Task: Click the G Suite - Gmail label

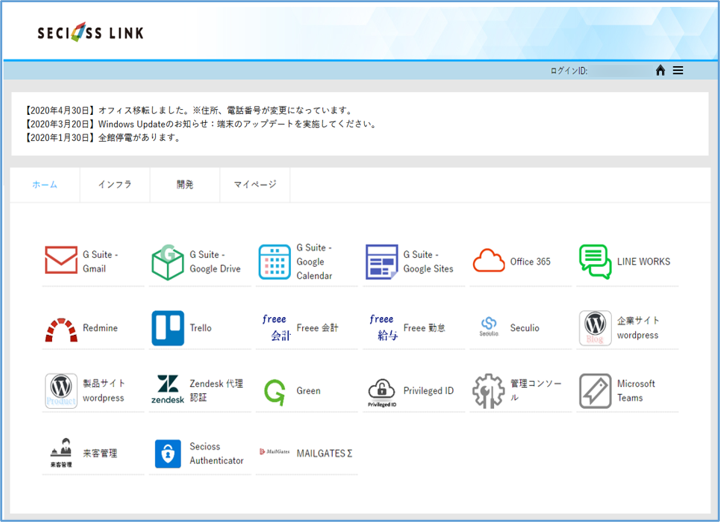Action: (x=100, y=261)
